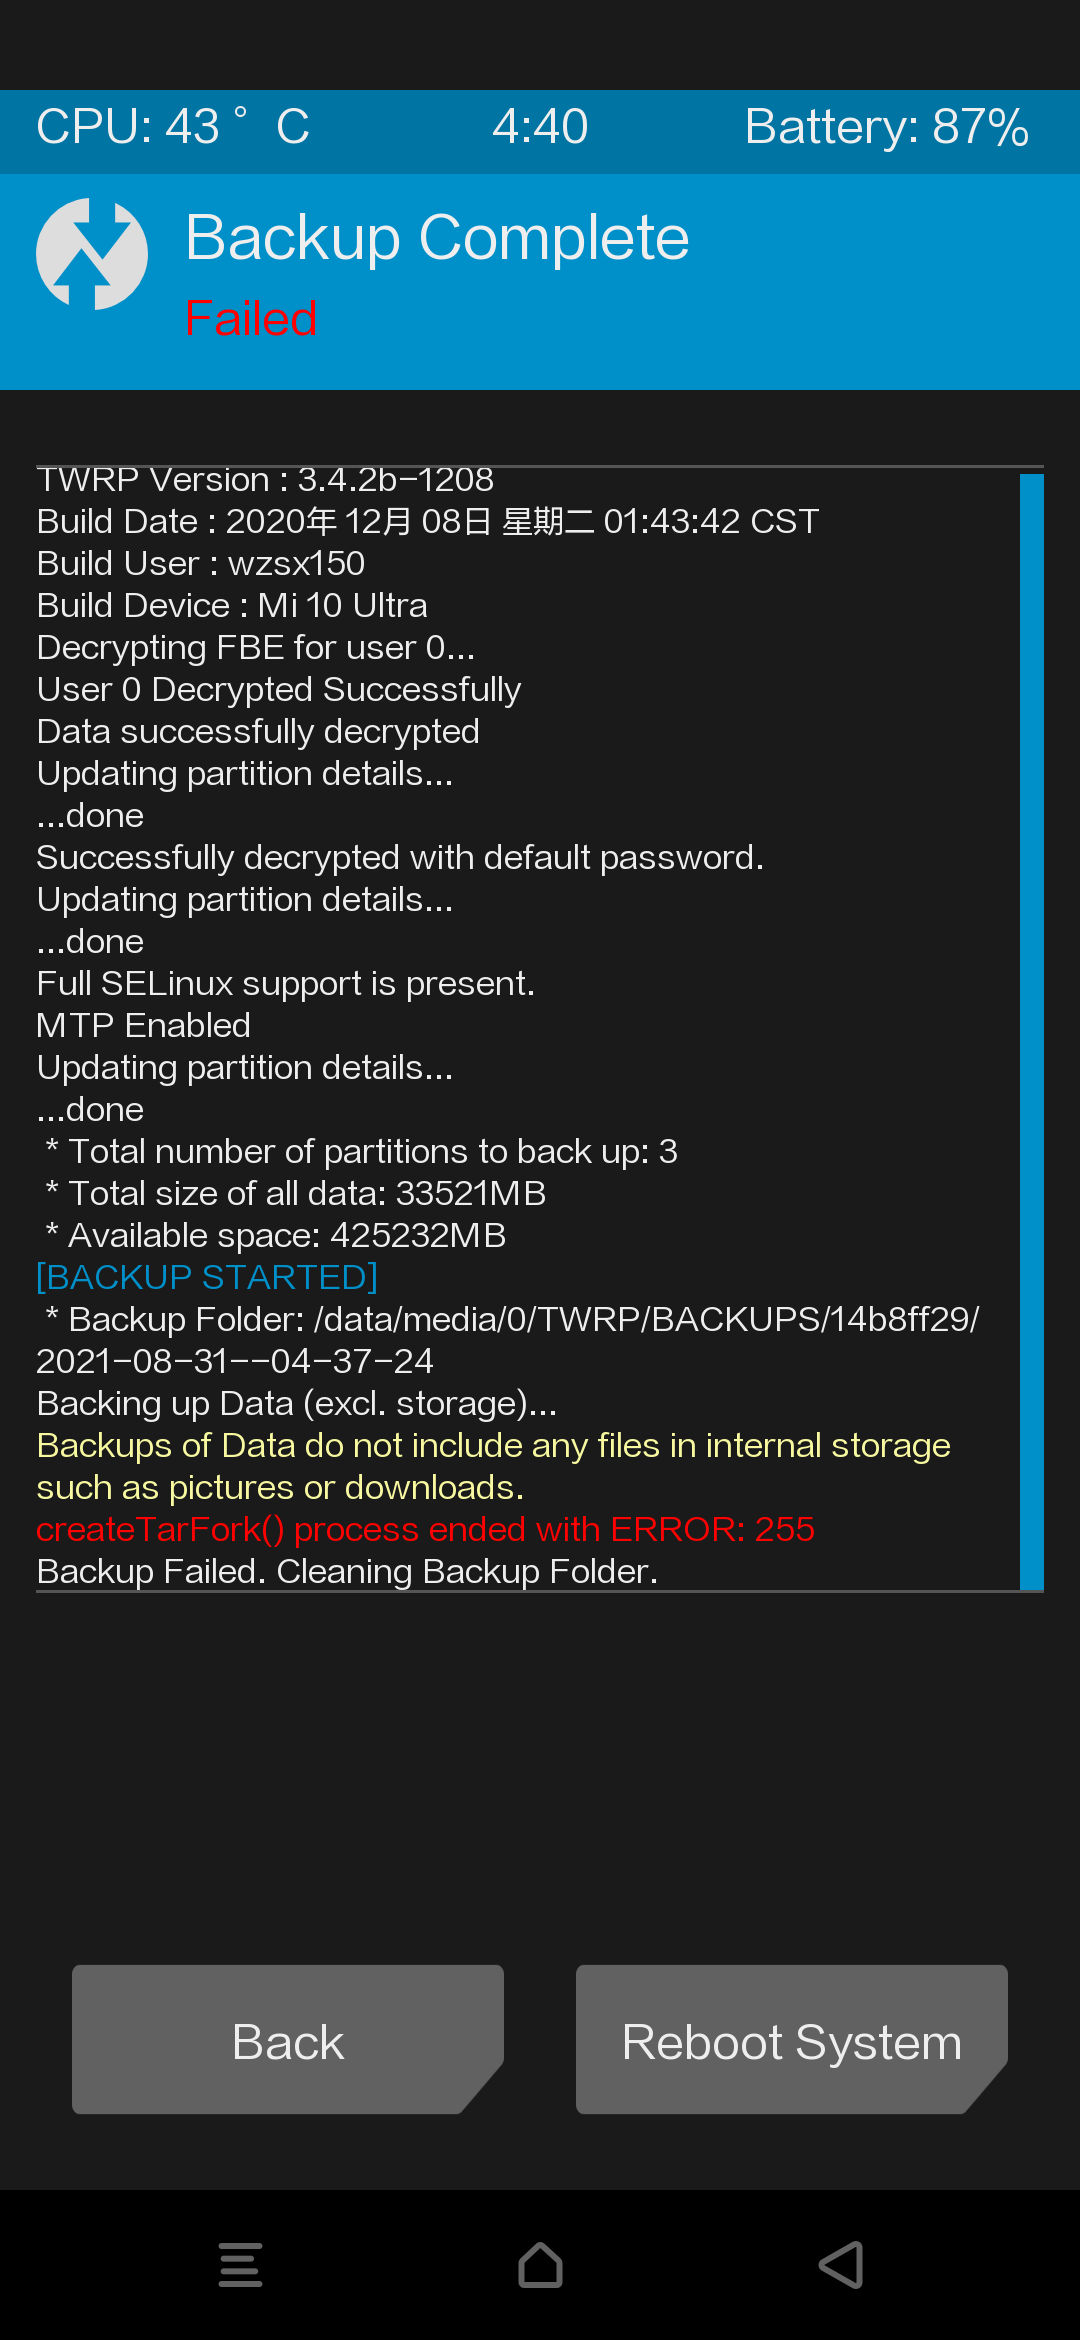Tap the yellow internal storage warning text
The image size is (1080, 2340).
(493, 1466)
